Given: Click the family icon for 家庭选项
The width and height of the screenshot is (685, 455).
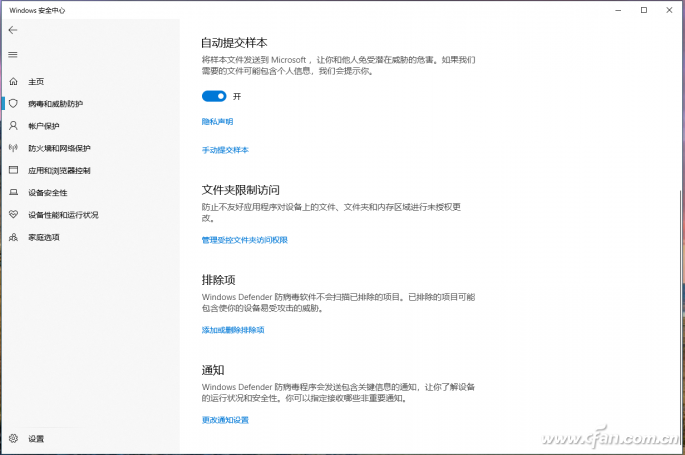Looking at the screenshot, I should click(x=14, y=237).
